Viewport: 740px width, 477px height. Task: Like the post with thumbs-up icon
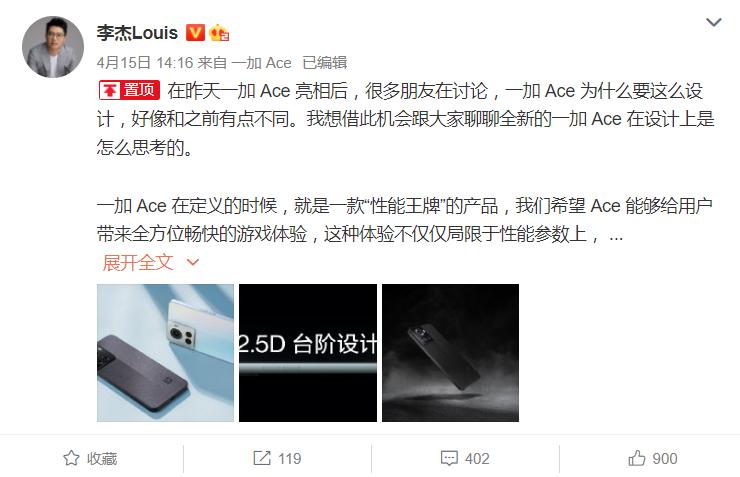click(x=637, y=458)
